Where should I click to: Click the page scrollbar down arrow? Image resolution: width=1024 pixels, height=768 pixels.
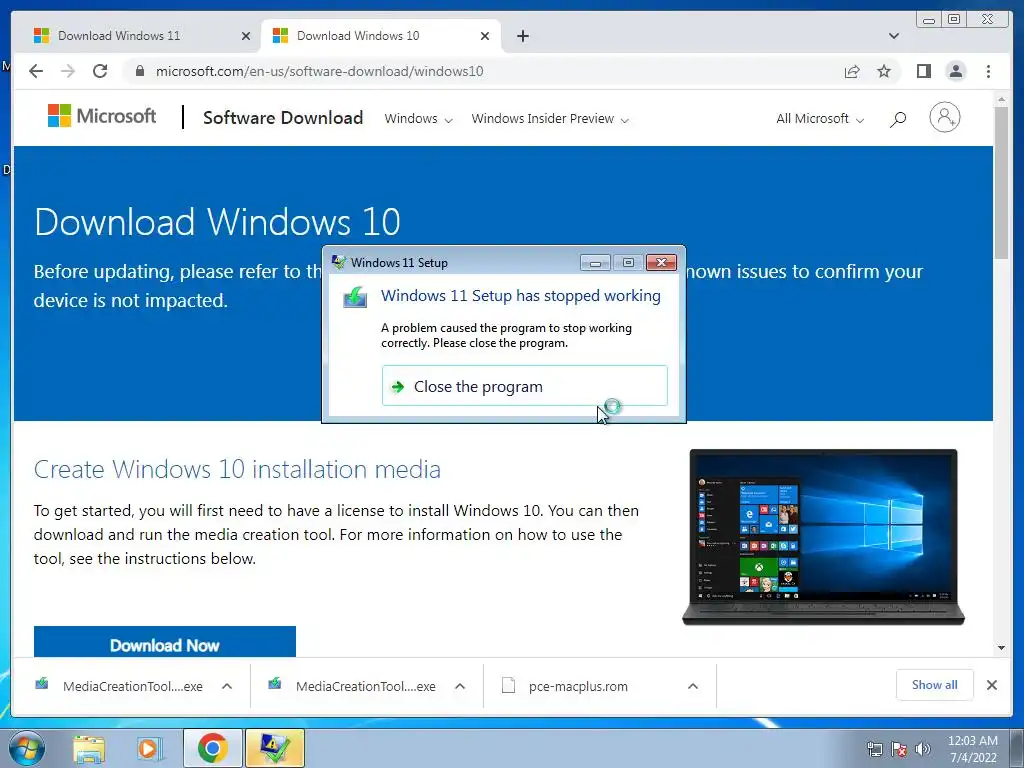click(x=1001, y=648)
